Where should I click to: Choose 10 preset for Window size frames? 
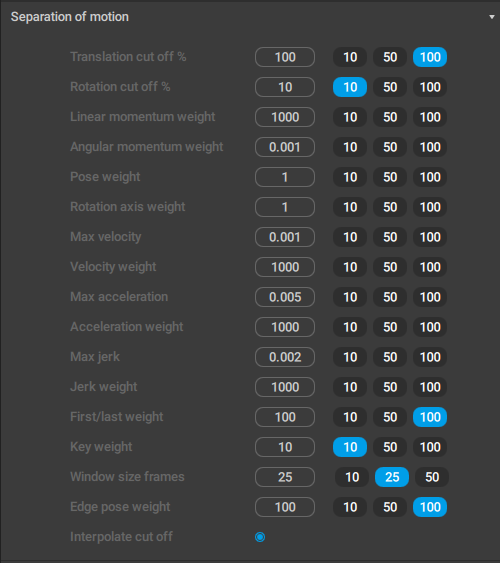pyautogui.click(x=352, y=477)
